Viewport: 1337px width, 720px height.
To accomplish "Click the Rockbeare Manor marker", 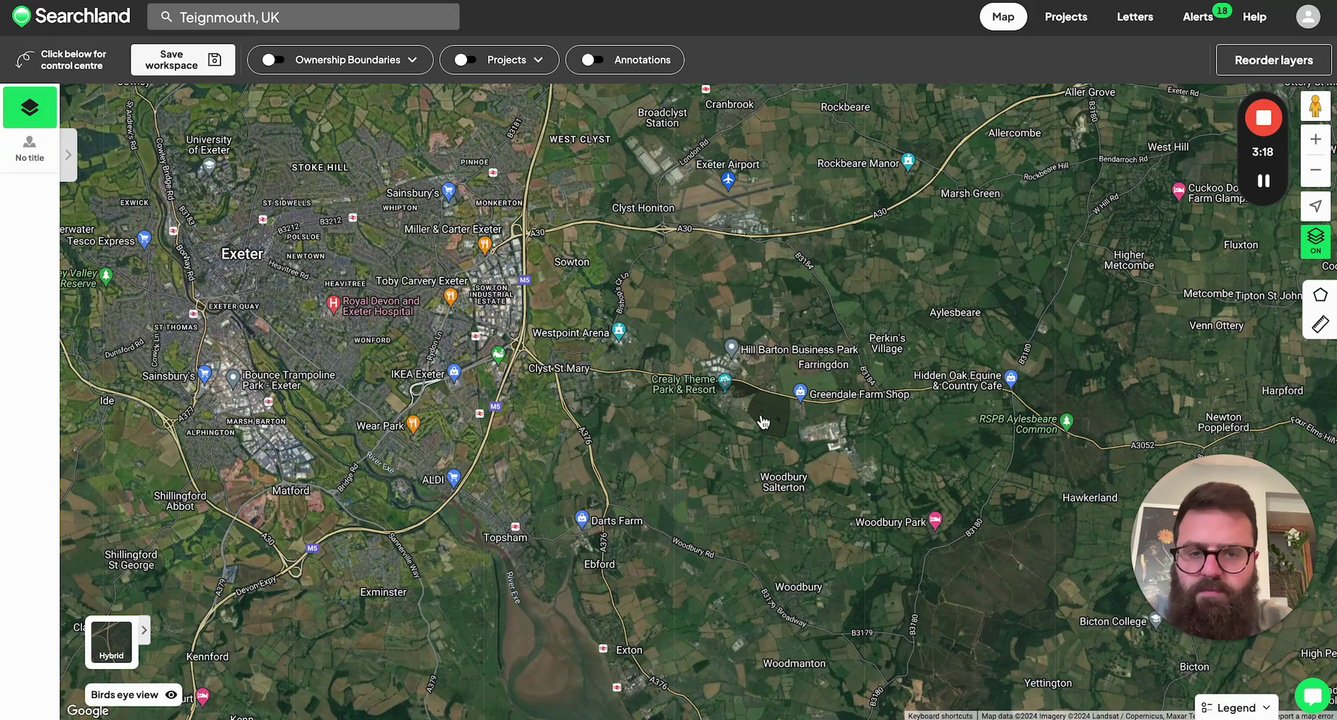I will pyautogui.click(x=908, y=161).
